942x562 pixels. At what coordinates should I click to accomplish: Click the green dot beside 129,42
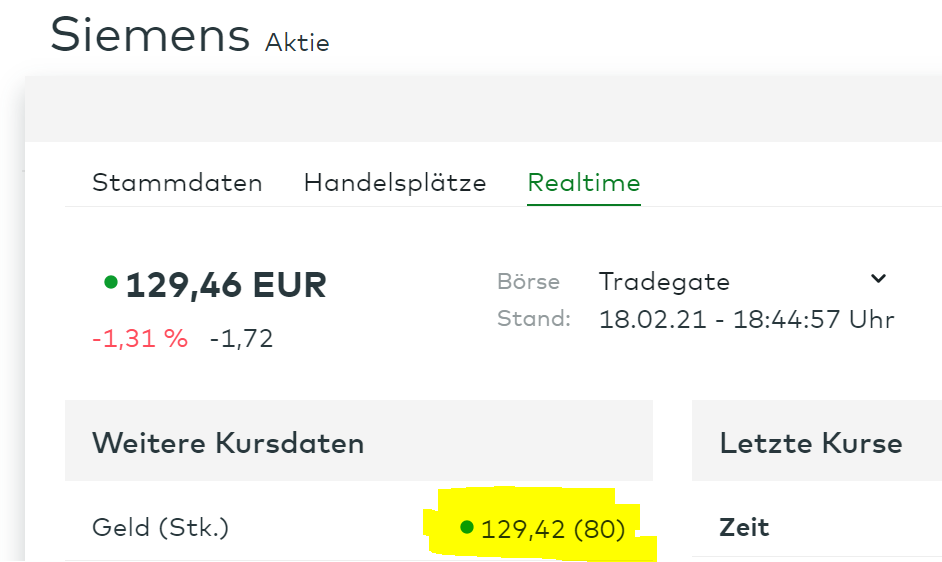[466, 526]
